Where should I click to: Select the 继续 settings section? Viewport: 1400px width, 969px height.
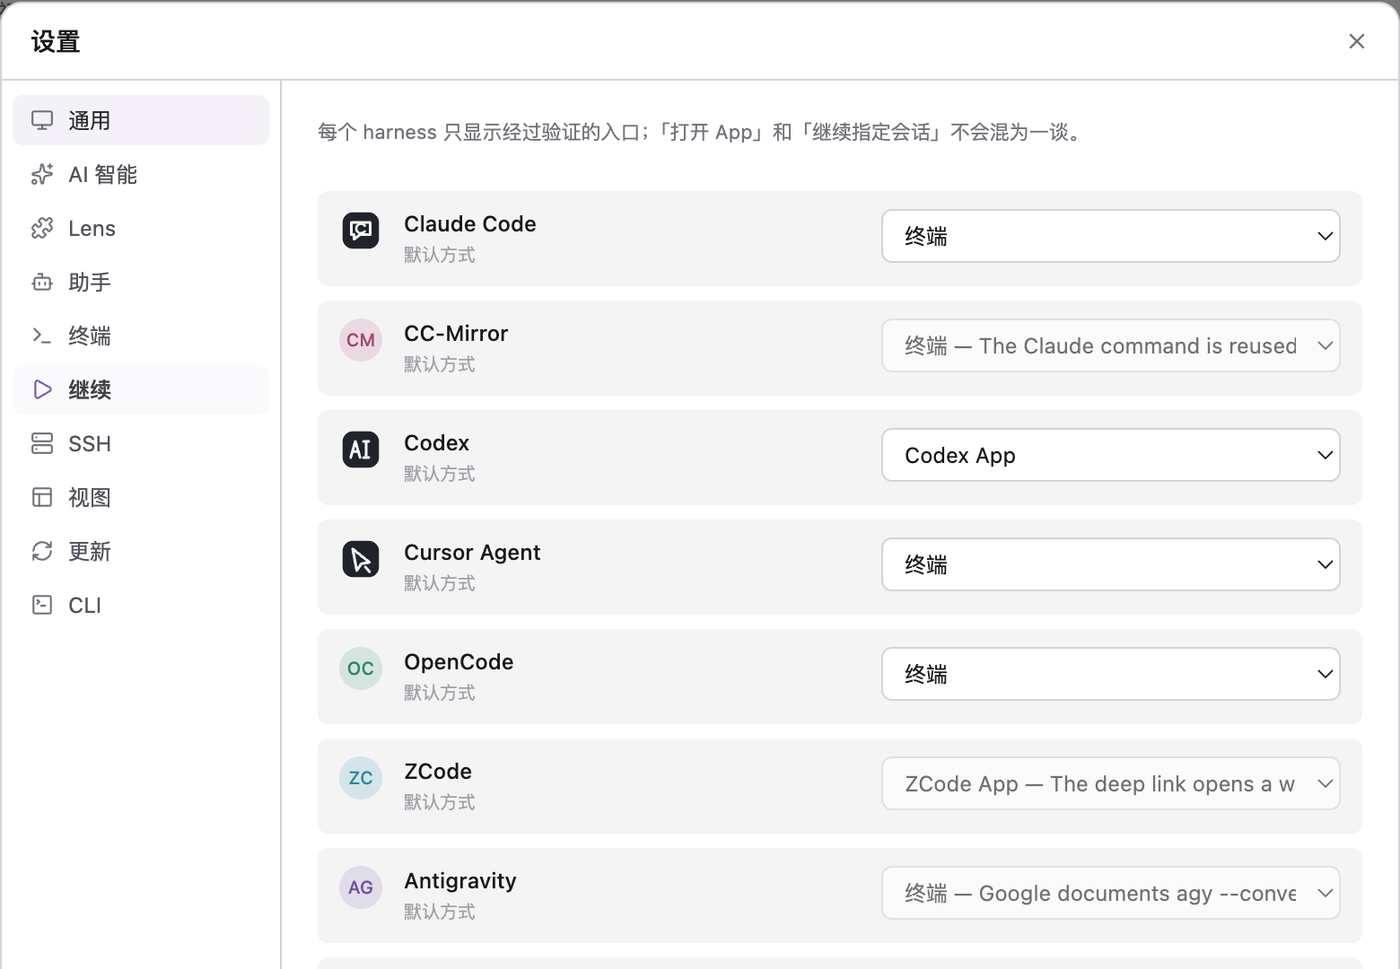click(x=141, y=389)
